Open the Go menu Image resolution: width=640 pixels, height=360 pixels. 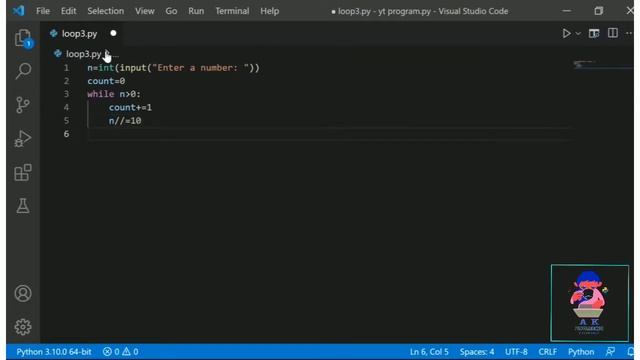(171, 11)
